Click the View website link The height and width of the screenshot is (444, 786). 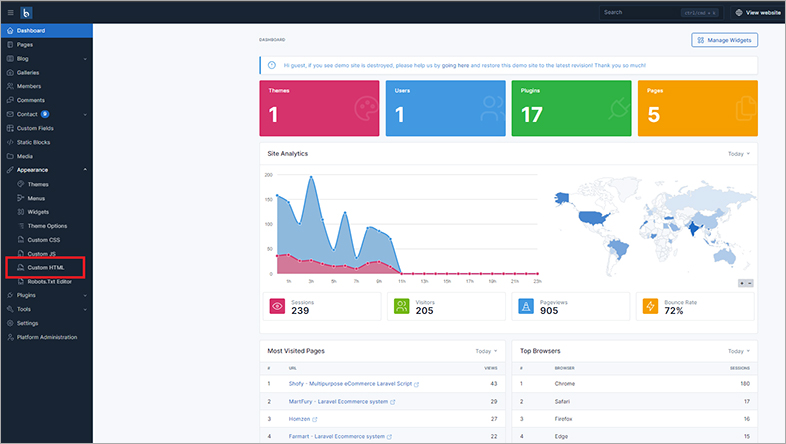pyautogui.click(x=758, y=13)
